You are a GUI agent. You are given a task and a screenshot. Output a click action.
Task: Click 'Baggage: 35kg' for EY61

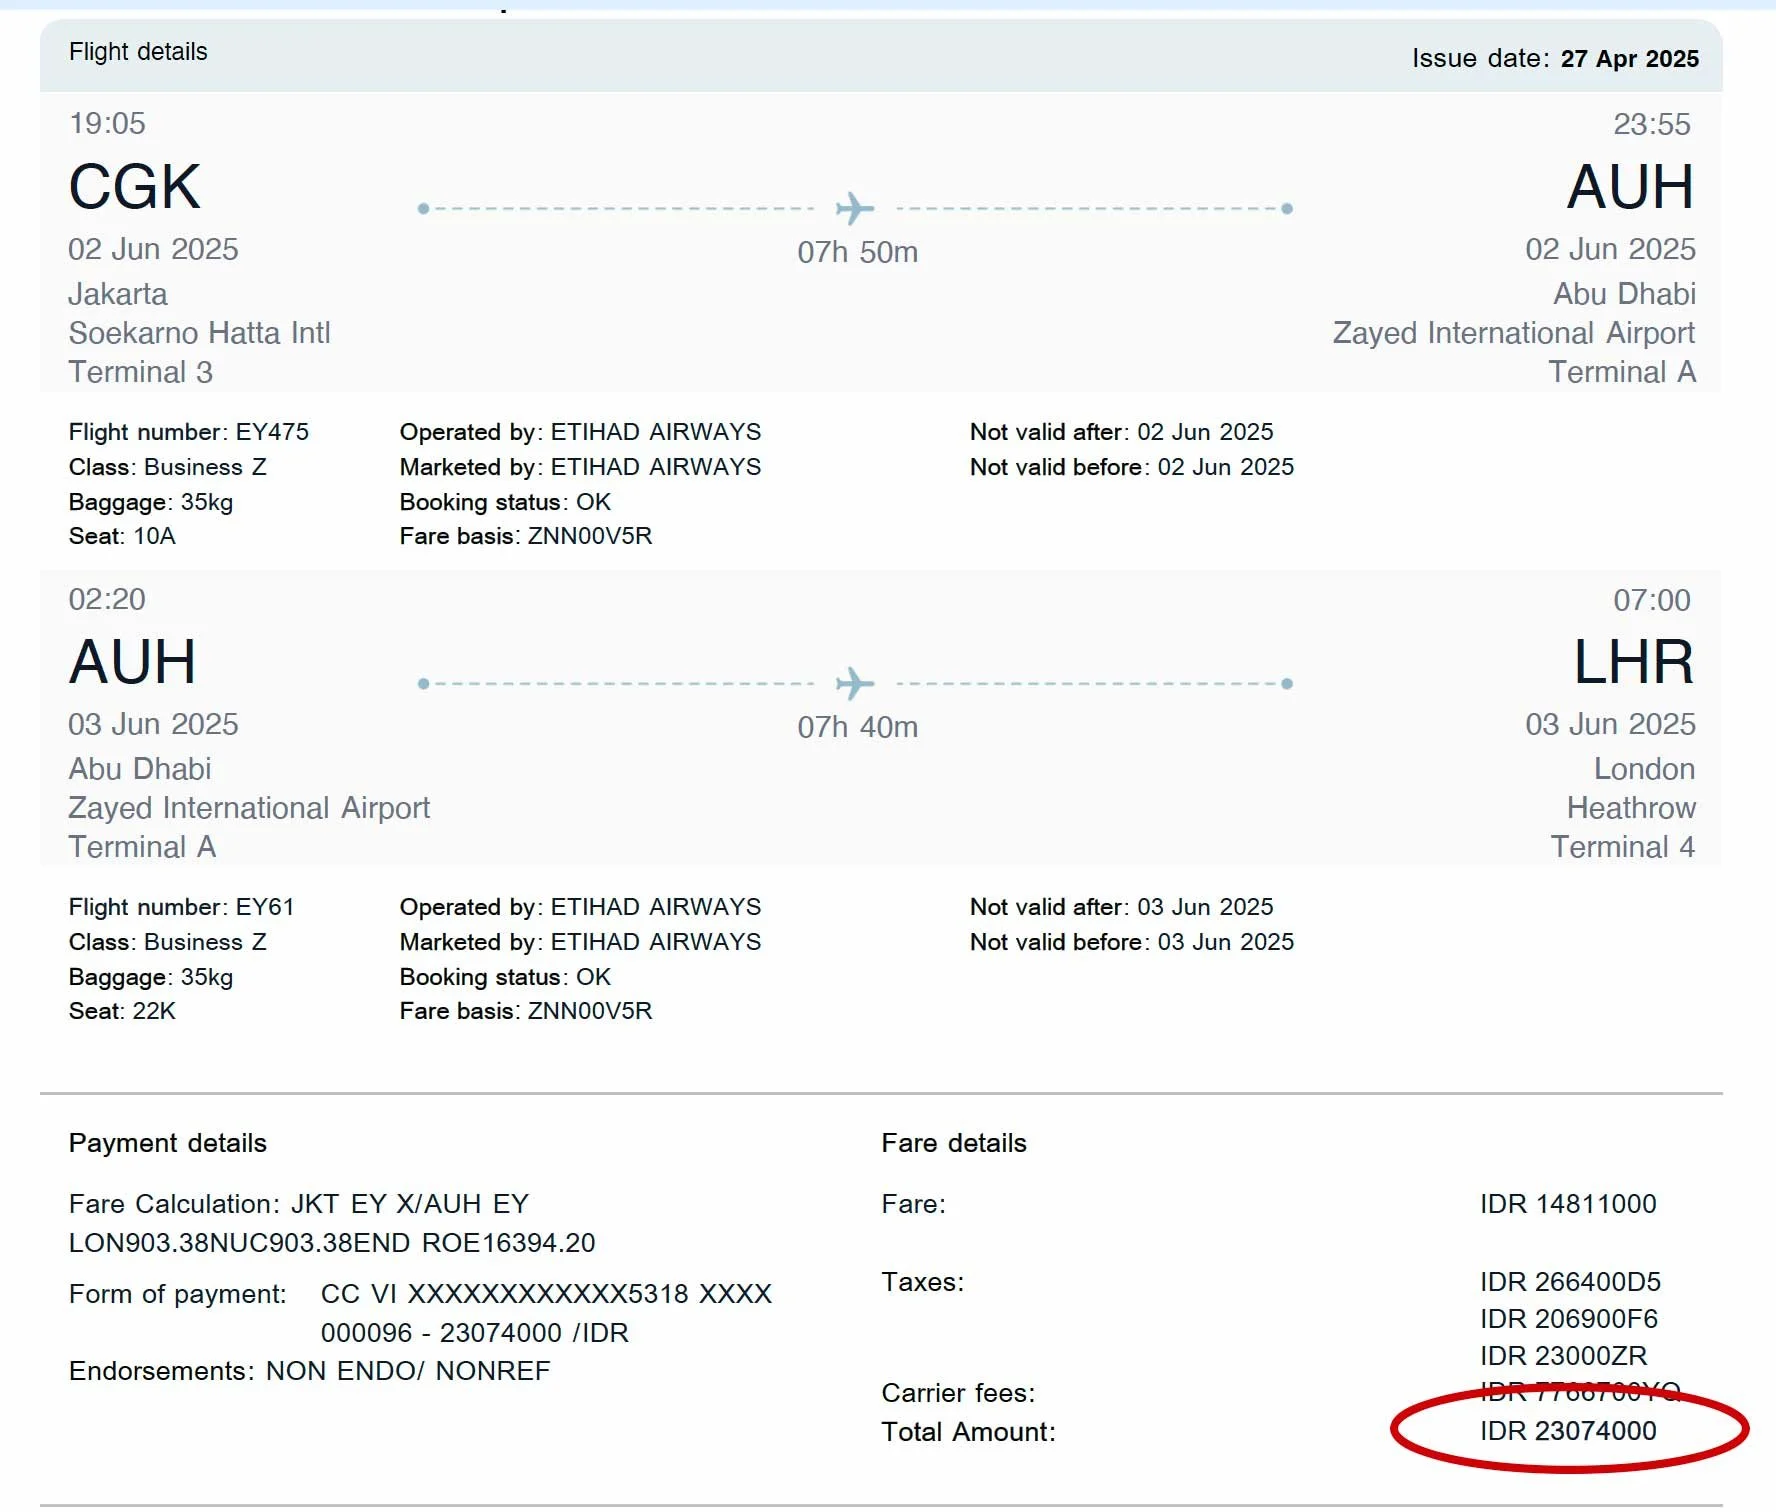(151, 977)
